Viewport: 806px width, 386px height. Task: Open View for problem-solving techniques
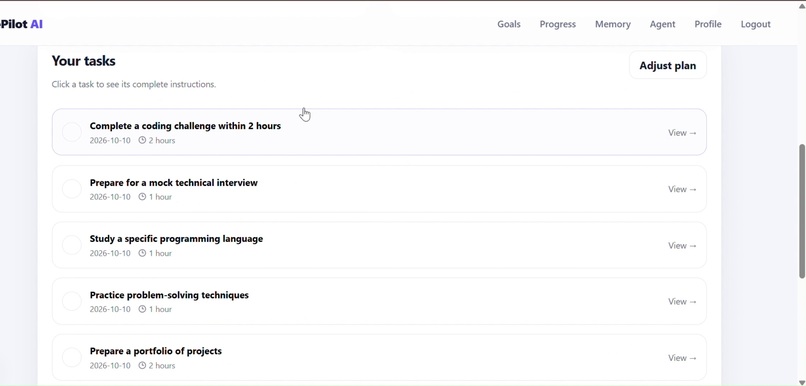[x=682, y=302]
